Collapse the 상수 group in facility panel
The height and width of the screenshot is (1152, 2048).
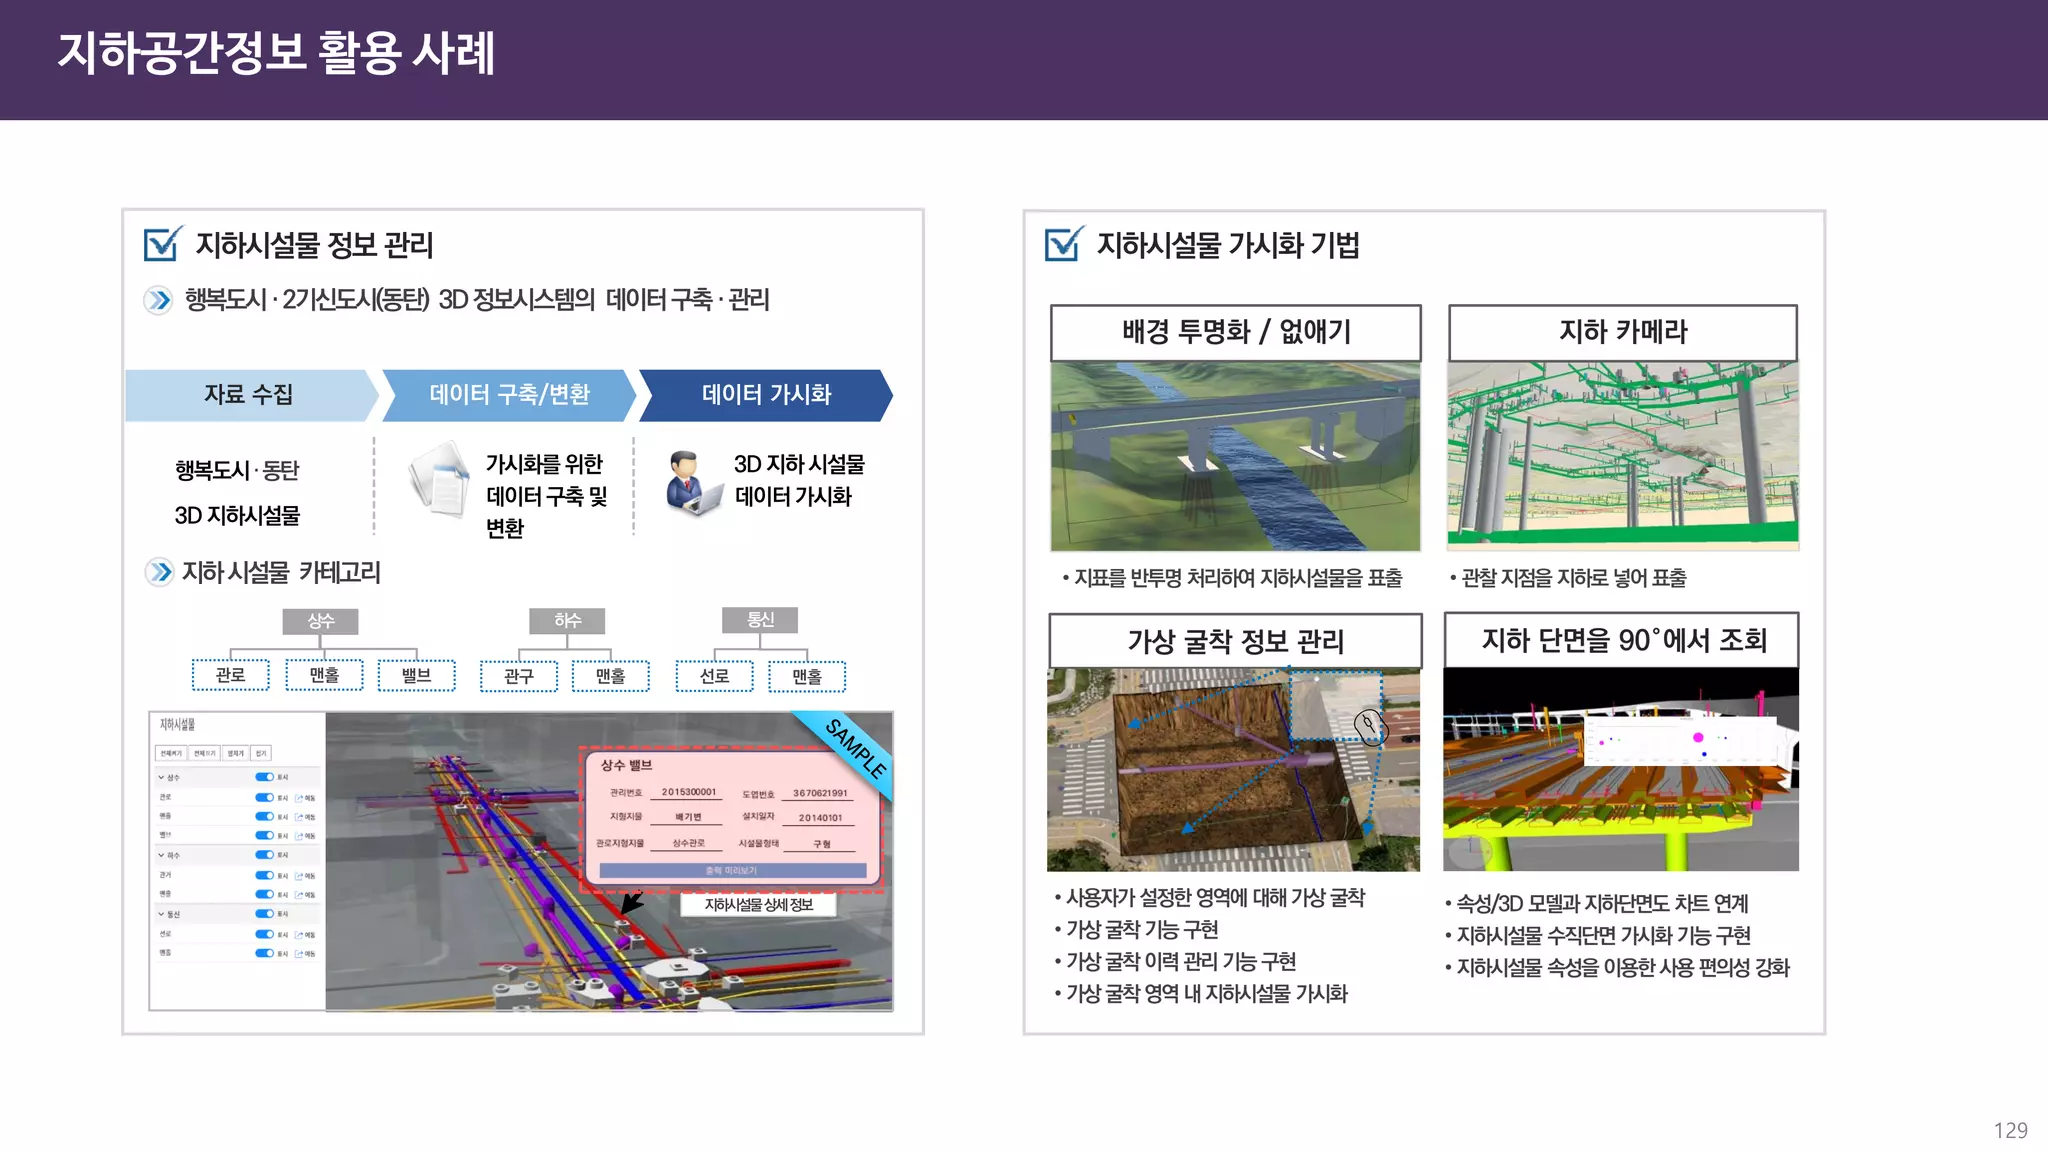click(x=161, y=777)
